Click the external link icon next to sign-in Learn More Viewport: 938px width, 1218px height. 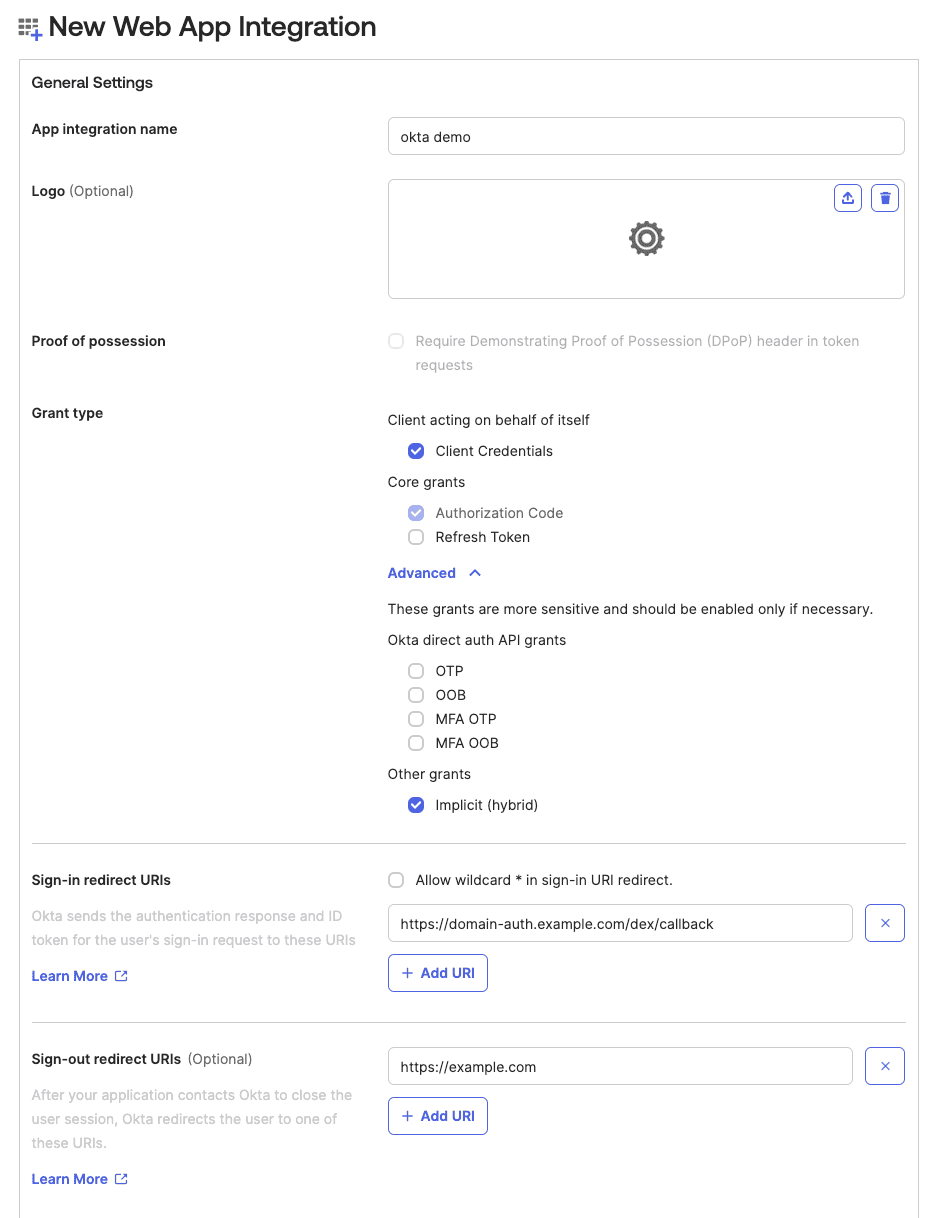tap(120, 975)
